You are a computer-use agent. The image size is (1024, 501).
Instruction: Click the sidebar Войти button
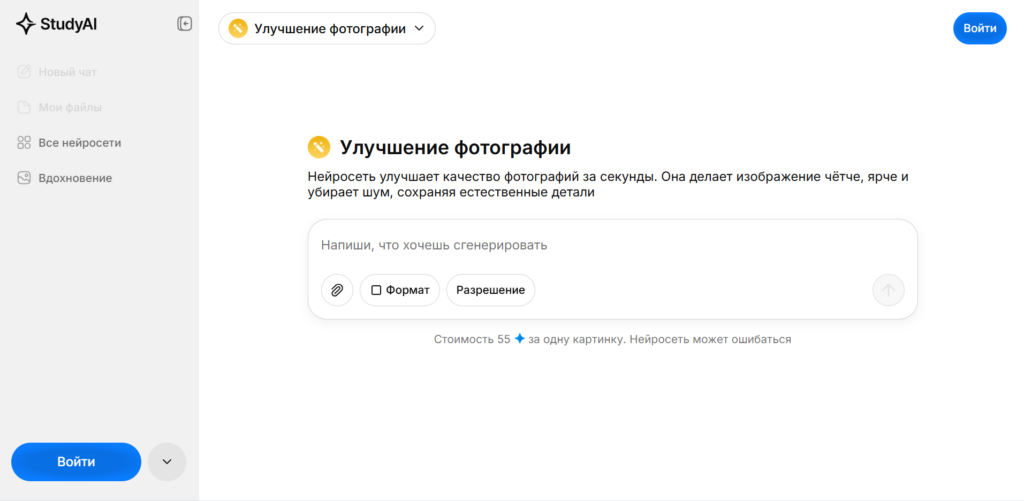(x=76, y=462)
